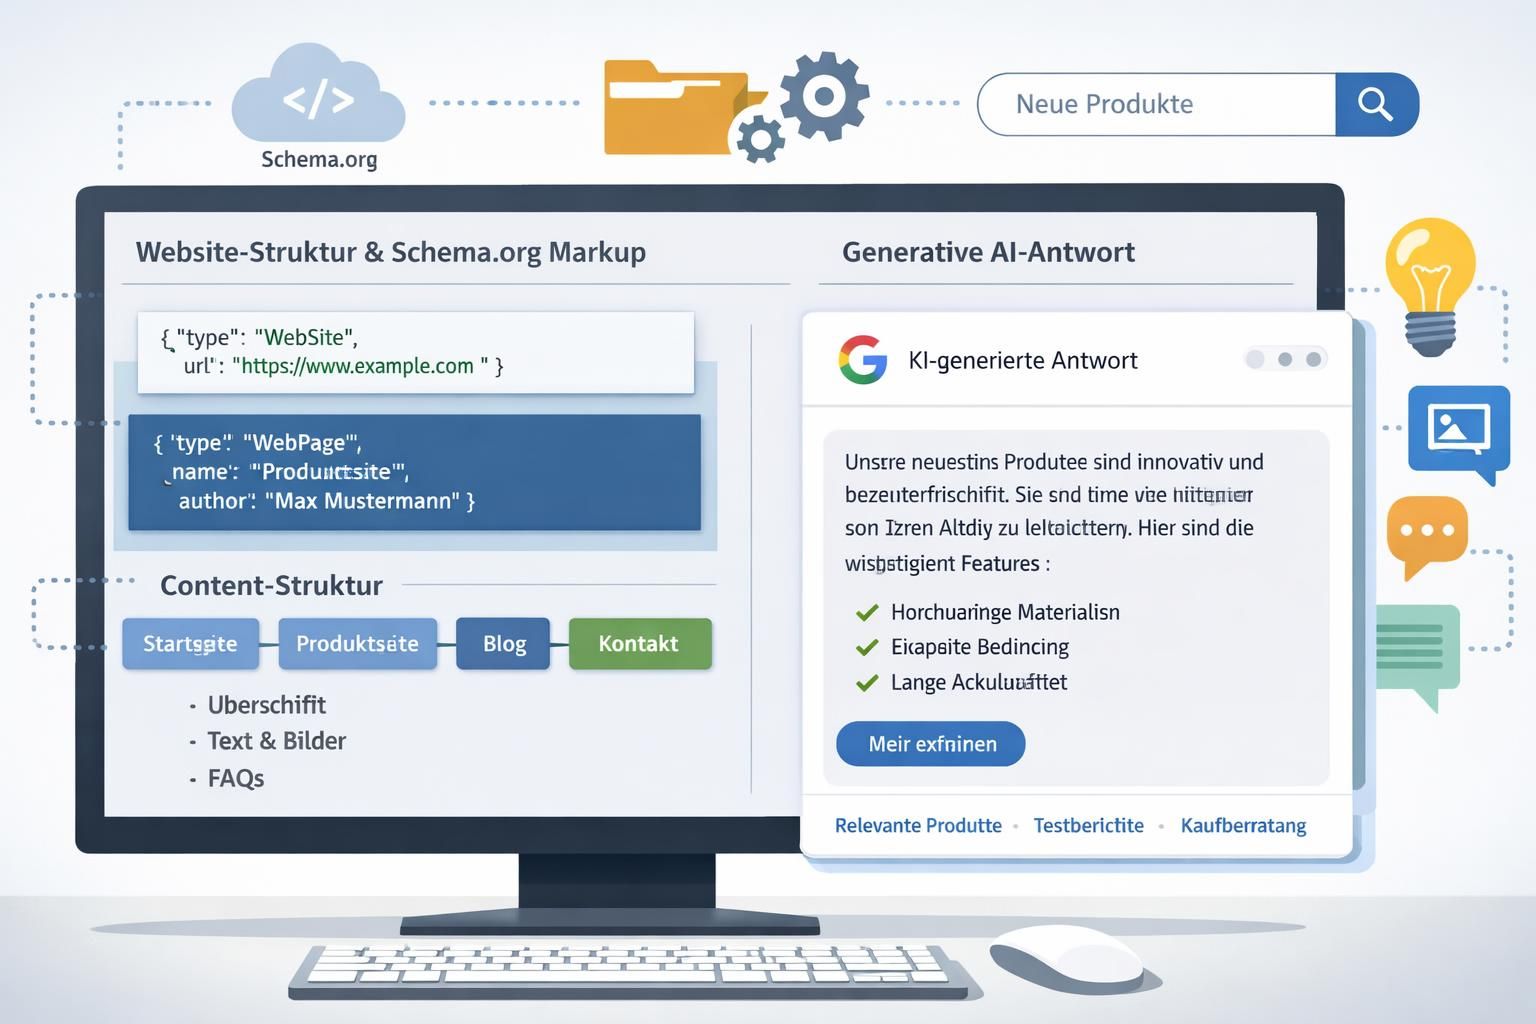Open the Startseite tab
The image size is (1536, 1024).
point(190,644)
